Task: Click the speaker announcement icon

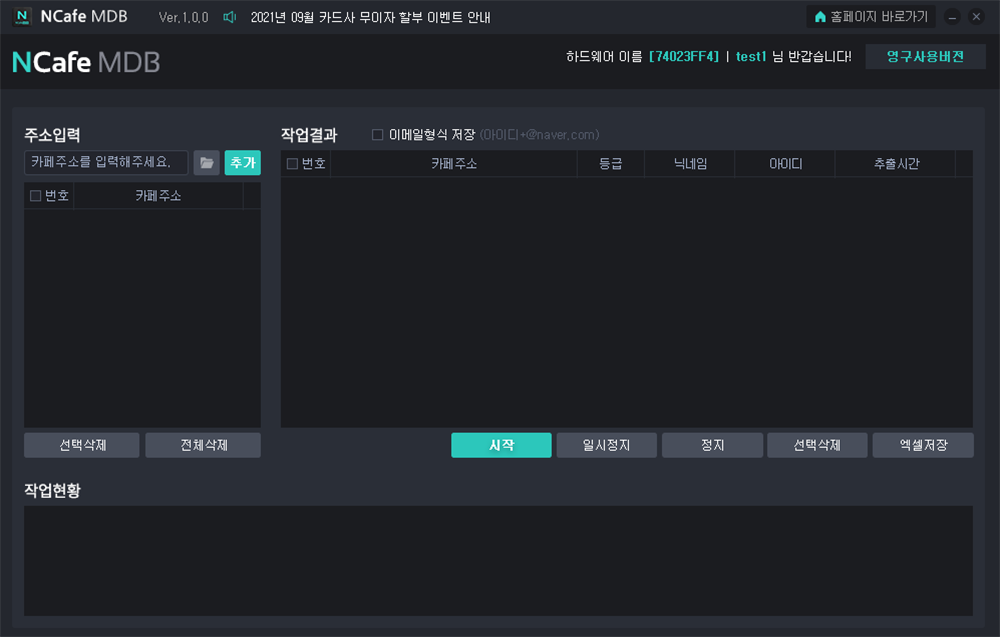Action: pos(230,17)
